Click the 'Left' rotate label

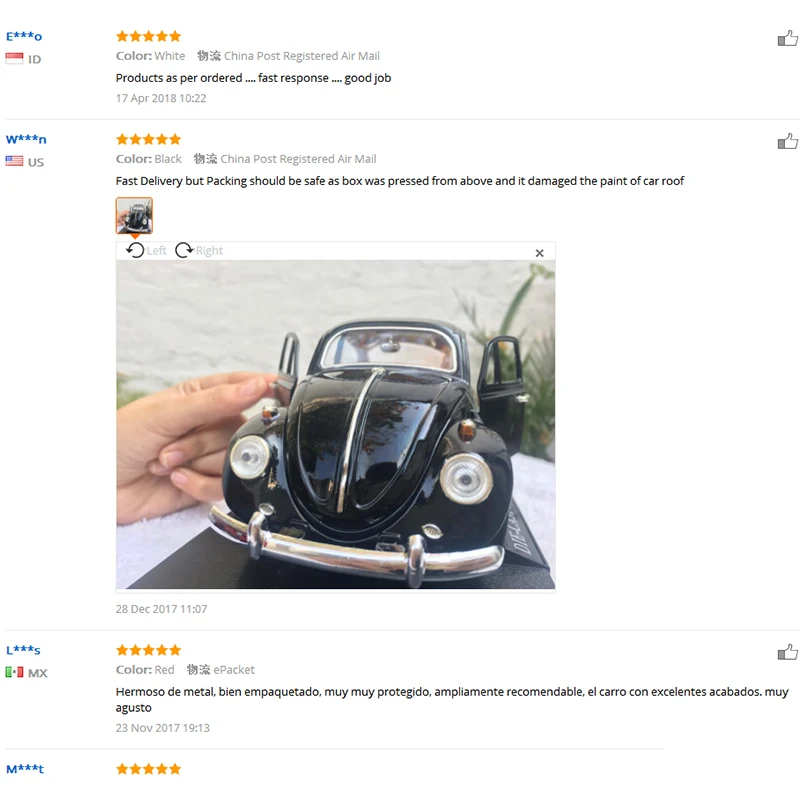click(x=156, y=251)
